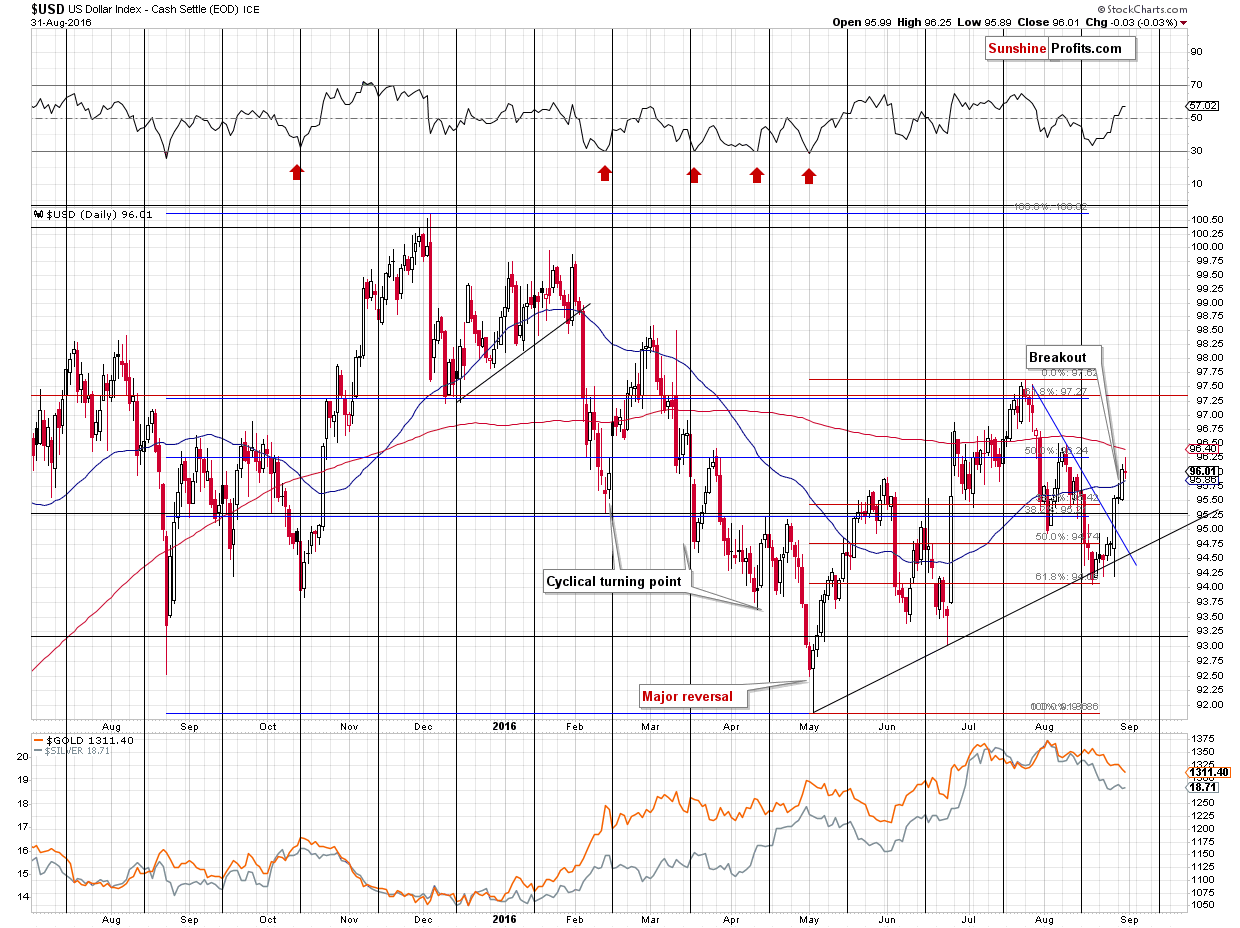This screenshot has width=1240, height=928.
Task: Click the "20" silver axis label
Action: pos(22,756)
